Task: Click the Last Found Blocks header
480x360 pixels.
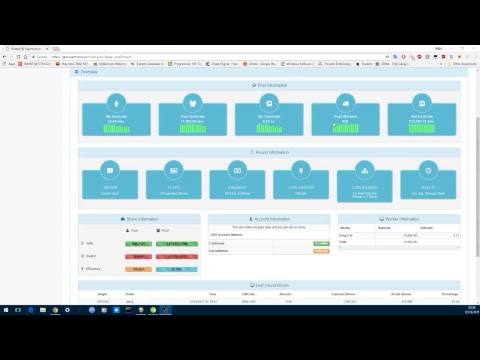Action: 269,285
